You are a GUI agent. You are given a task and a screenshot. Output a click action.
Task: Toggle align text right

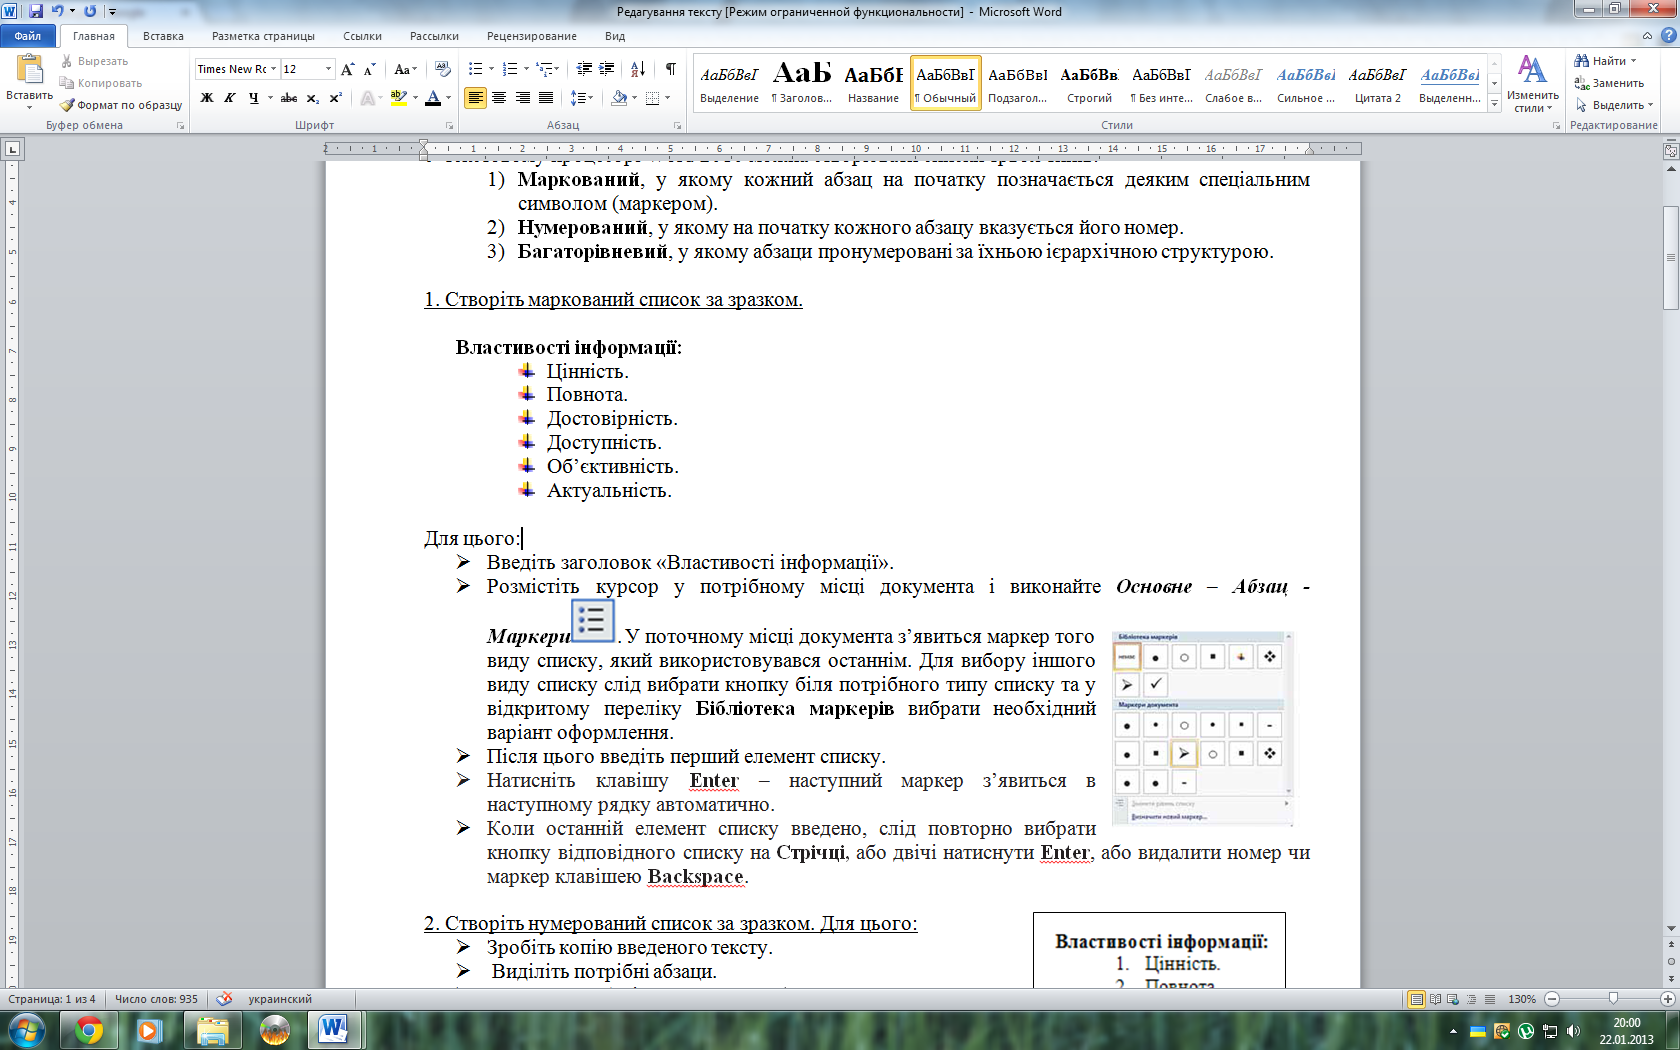522,98
